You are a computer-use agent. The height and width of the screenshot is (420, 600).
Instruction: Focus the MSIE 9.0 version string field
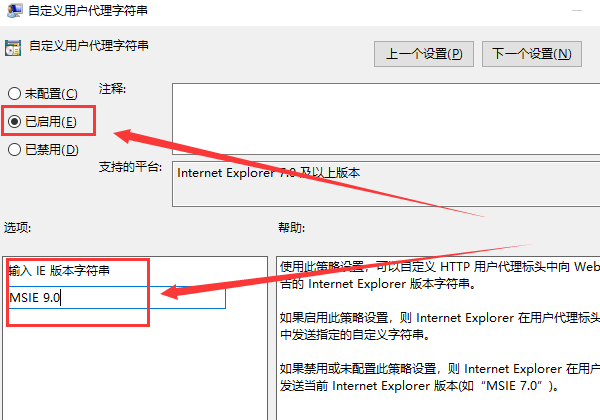[x=117, y=298]
